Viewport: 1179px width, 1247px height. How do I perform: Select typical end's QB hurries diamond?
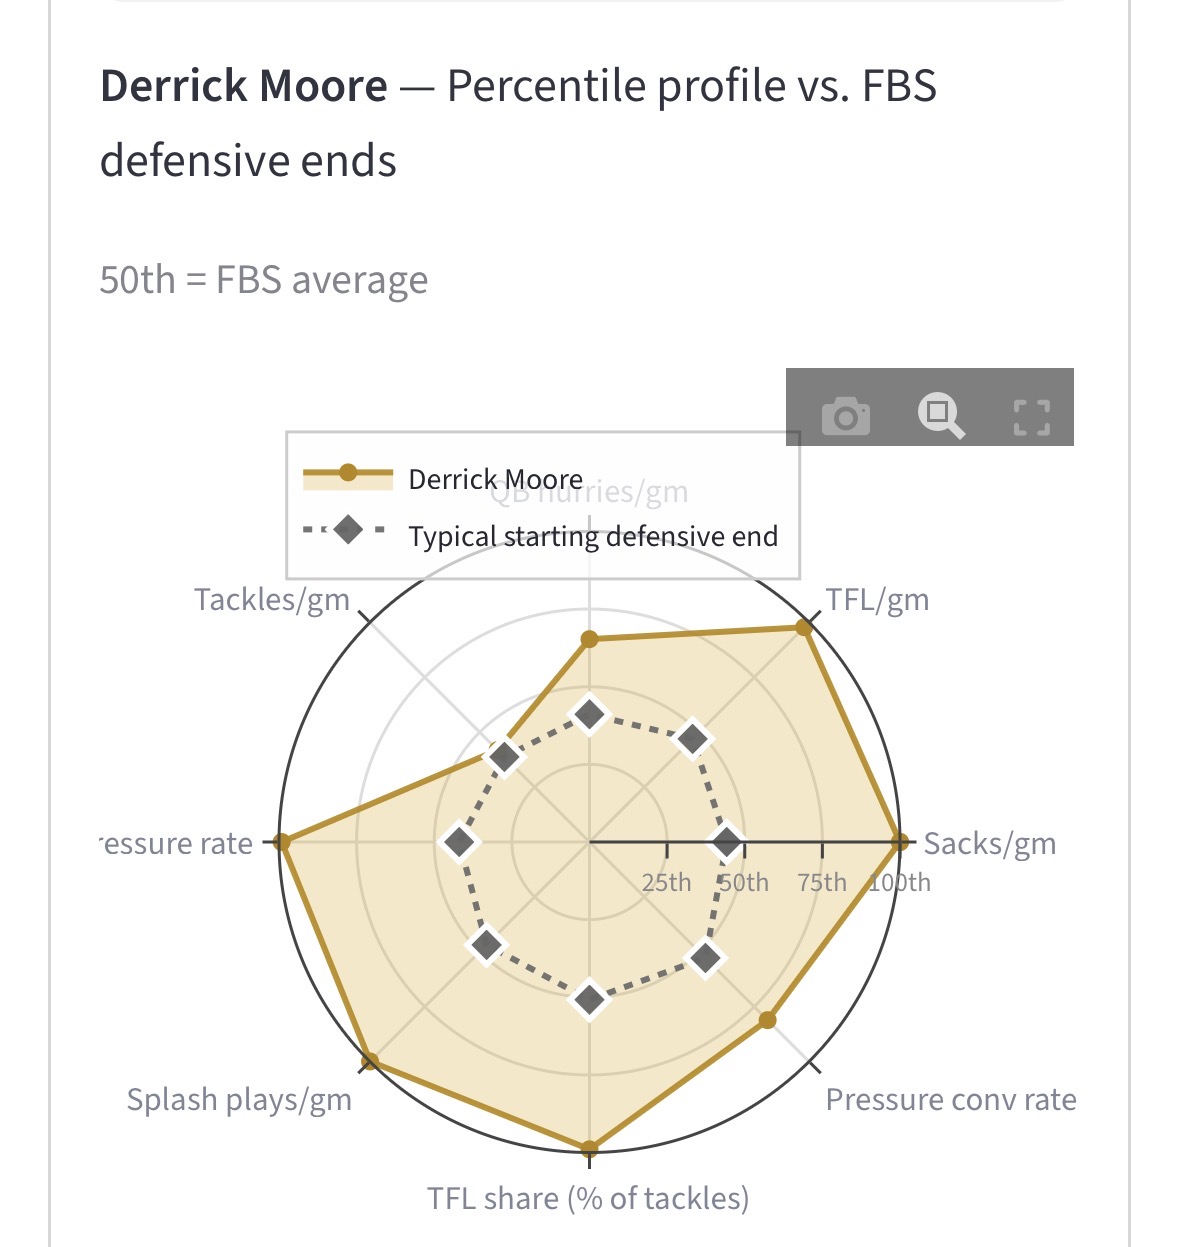point(590,714)
